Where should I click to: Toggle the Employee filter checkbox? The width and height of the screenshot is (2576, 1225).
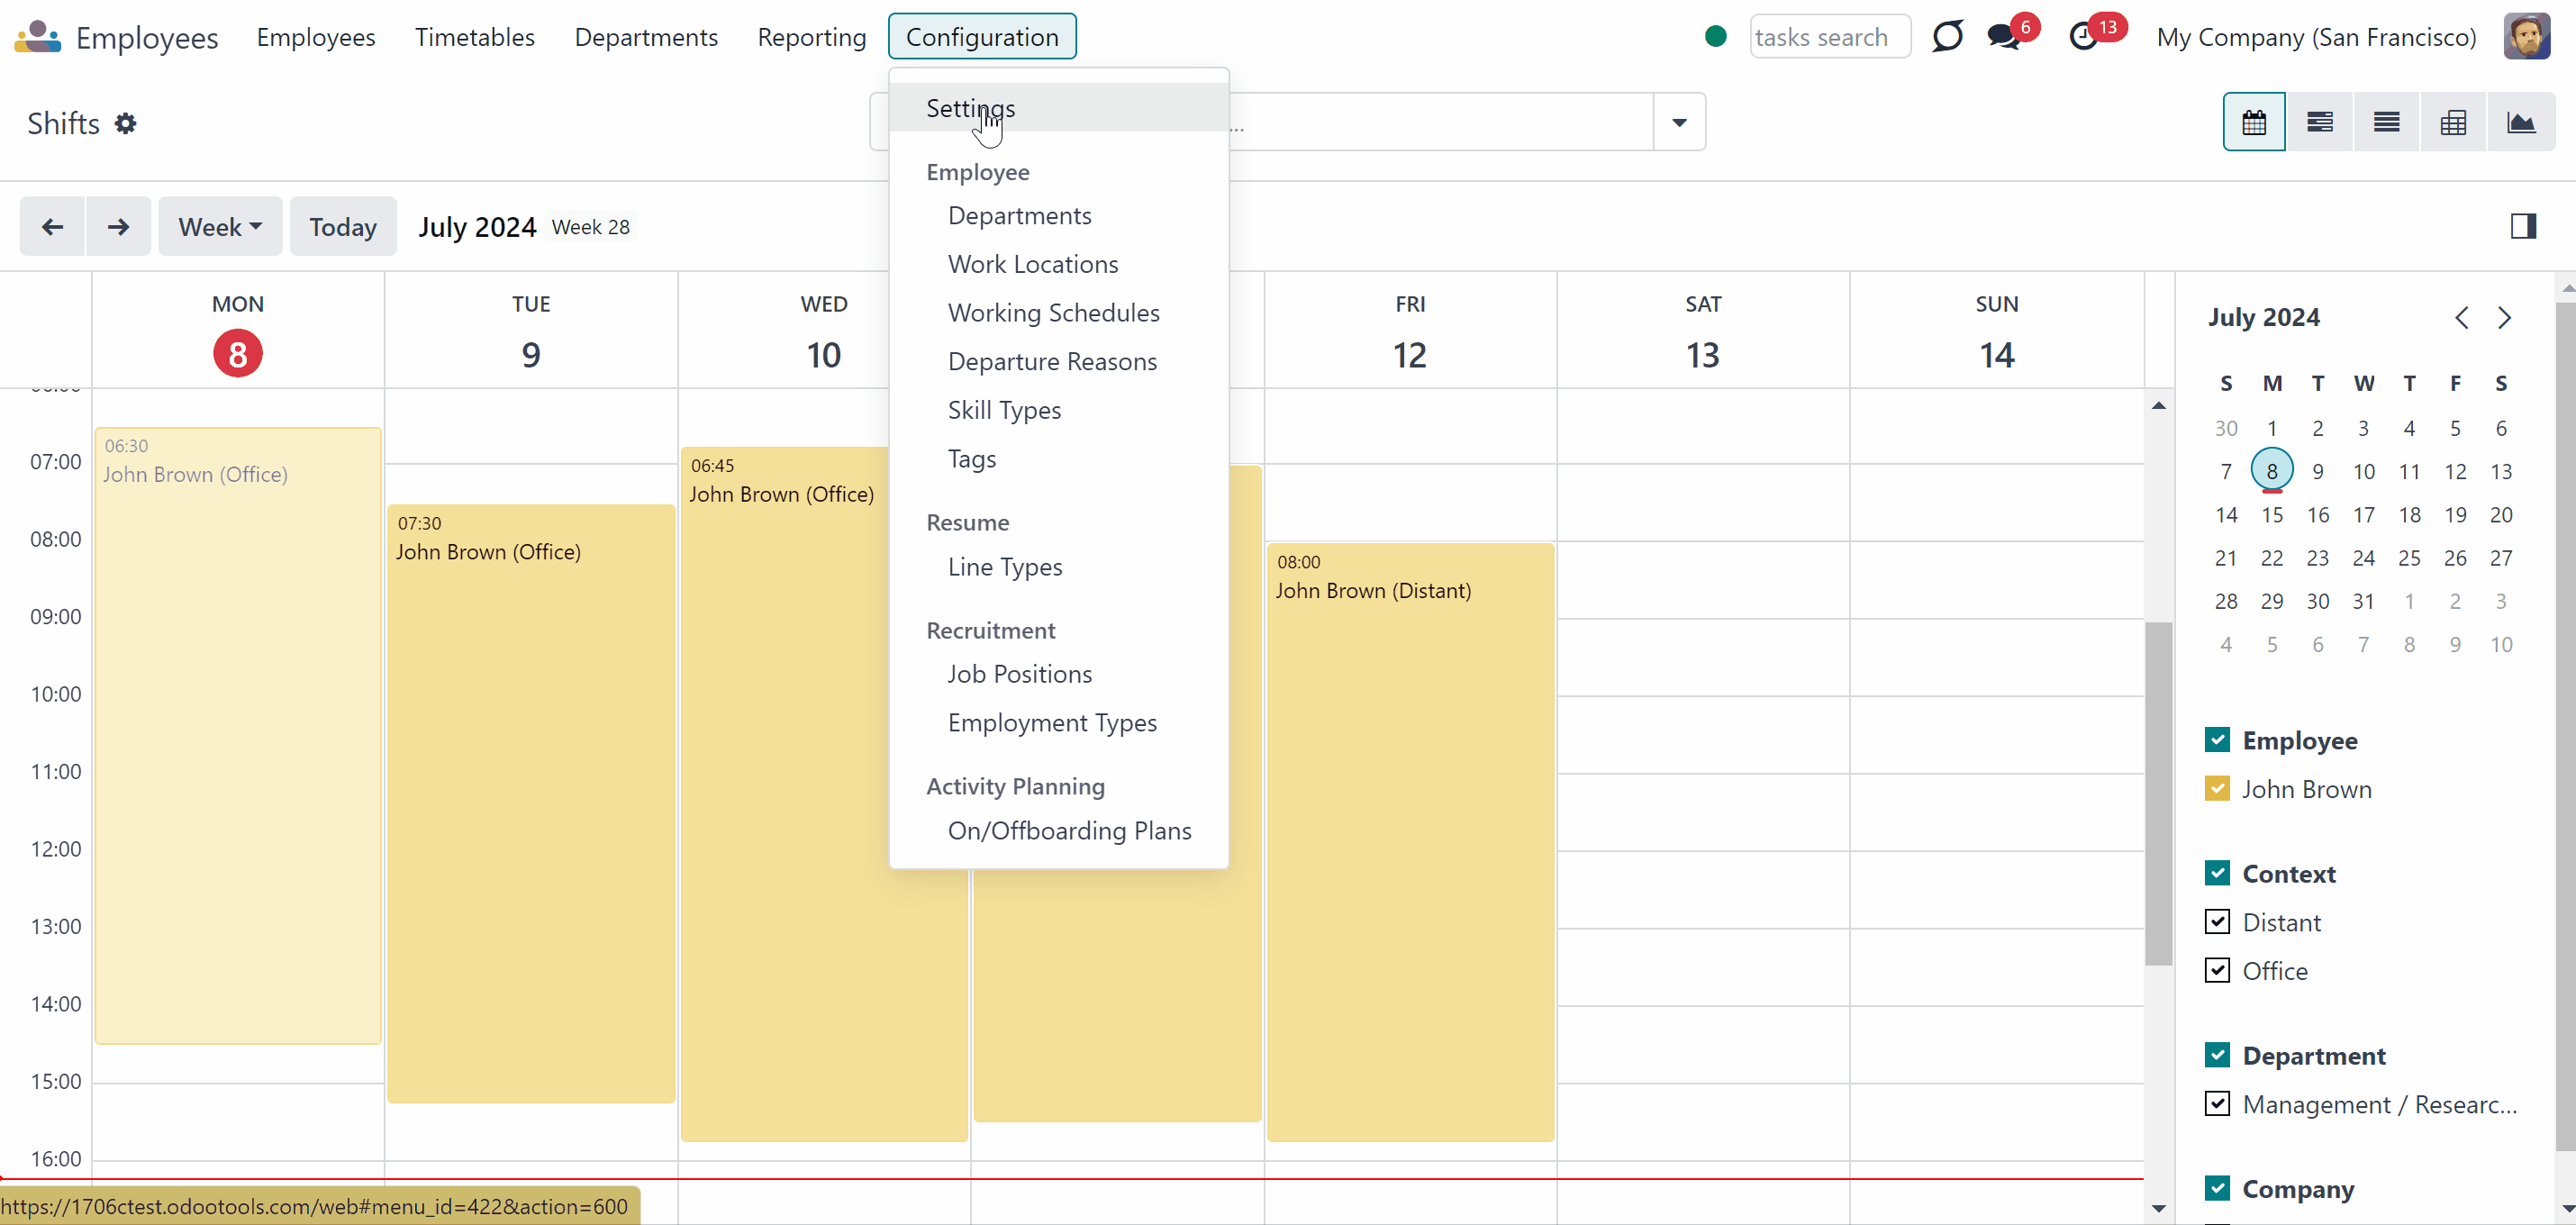click(2217, 740)
